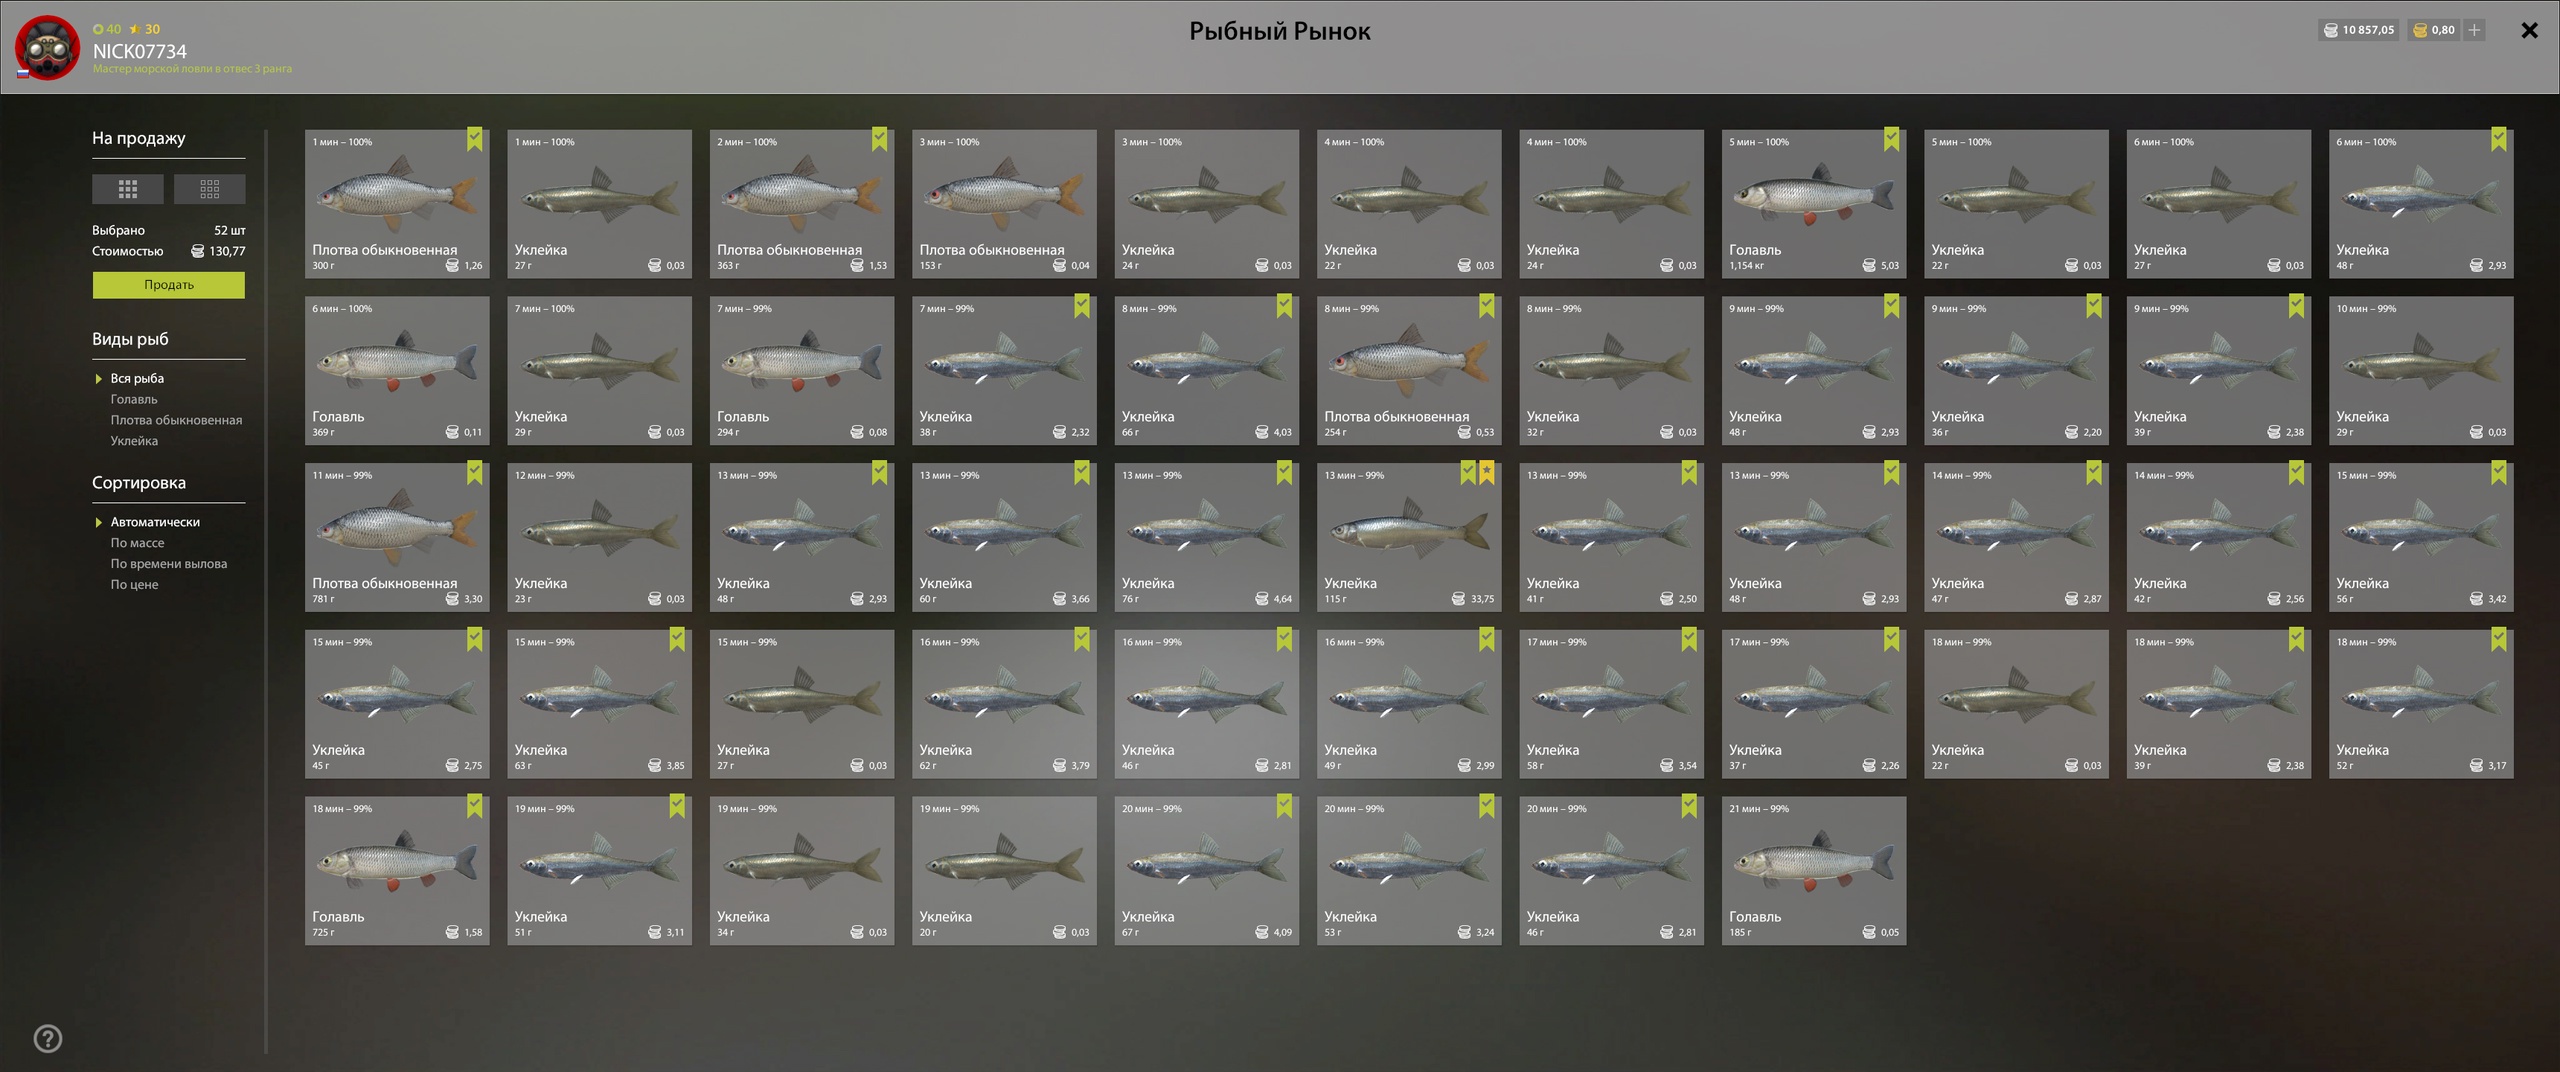Click the plus icon to add gold
2560x1072 pixels.
2474,30
